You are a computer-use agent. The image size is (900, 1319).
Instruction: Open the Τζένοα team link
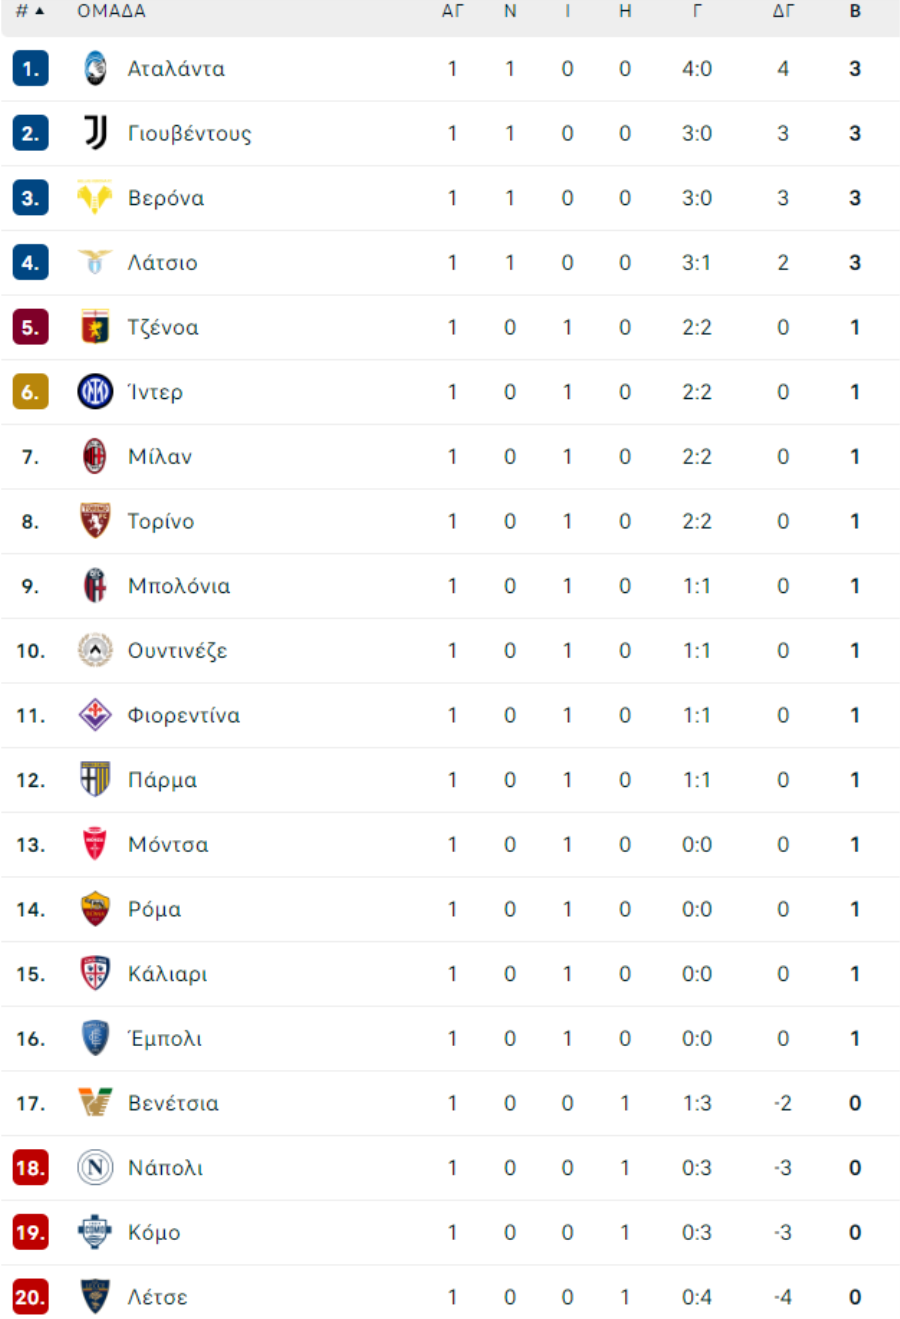(163, 327)
